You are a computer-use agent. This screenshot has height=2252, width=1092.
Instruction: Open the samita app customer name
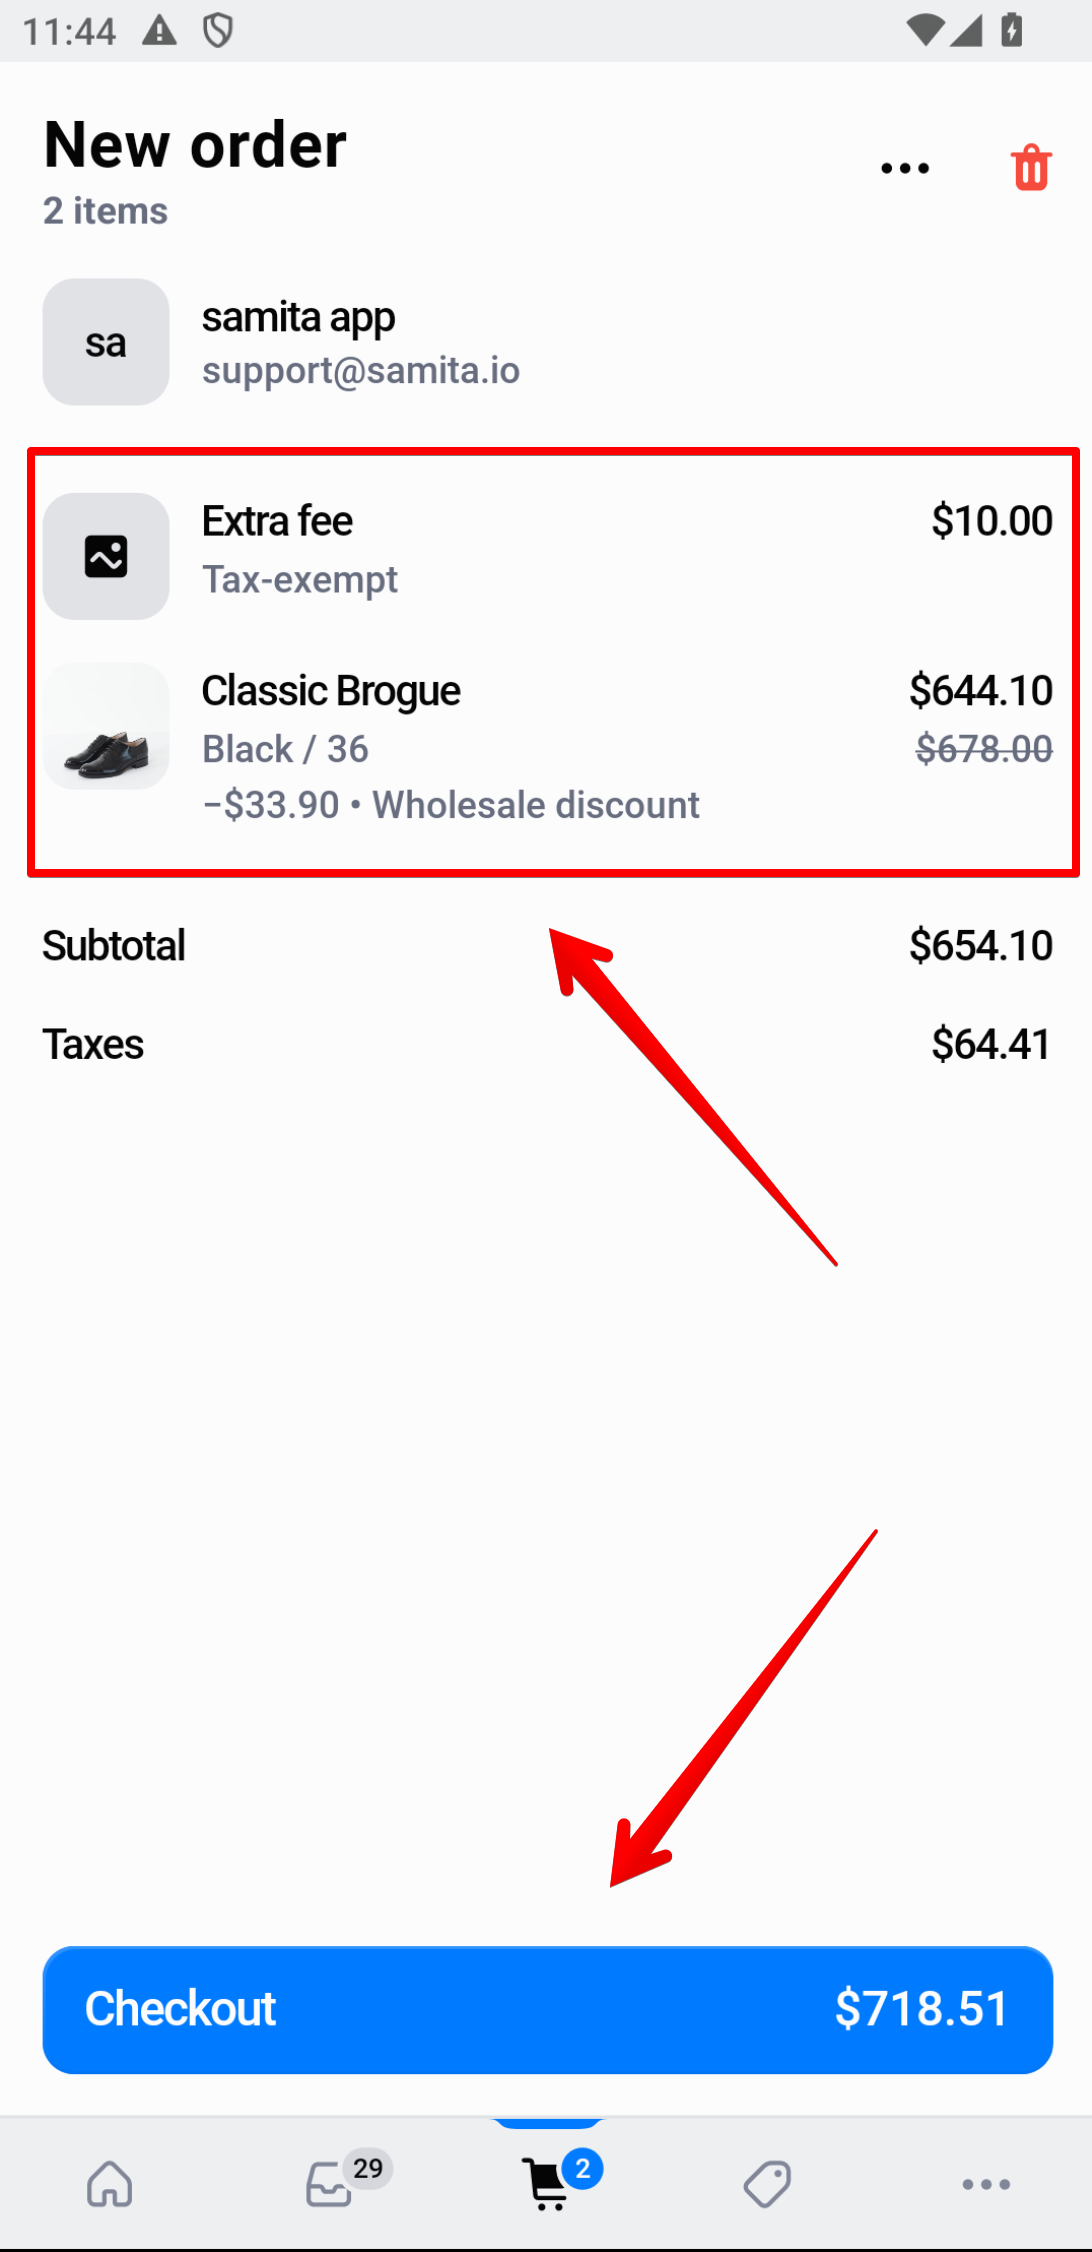click(x=298, y=318)
